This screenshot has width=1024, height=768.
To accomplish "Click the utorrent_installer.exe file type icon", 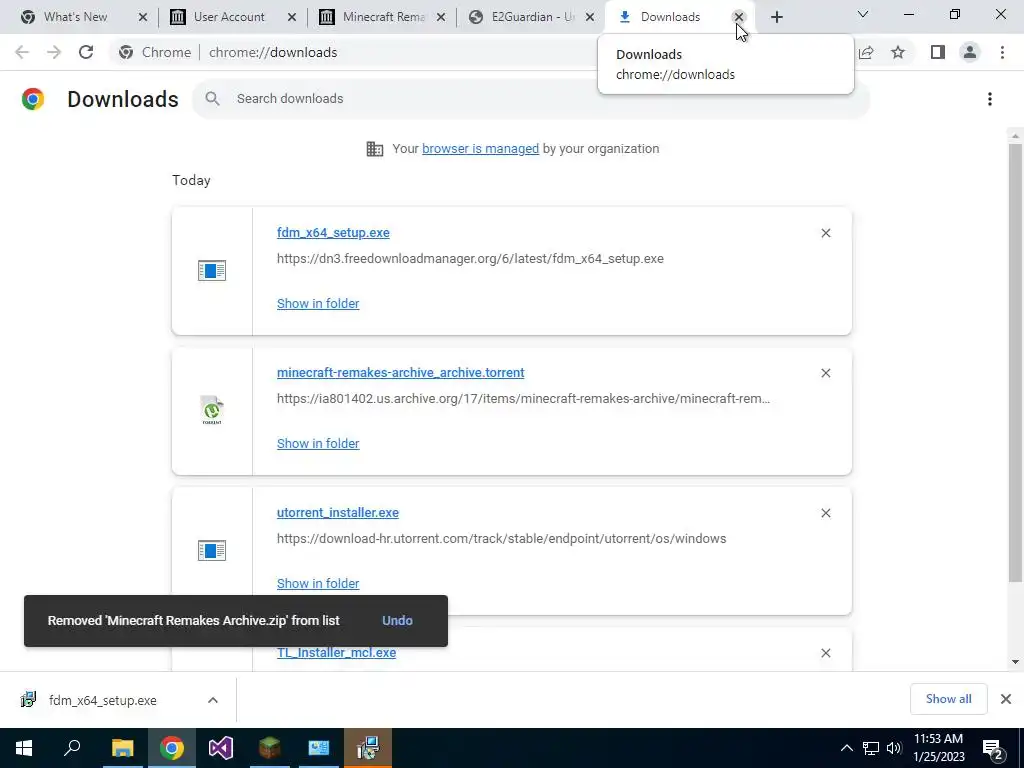I will click(212, 551).
